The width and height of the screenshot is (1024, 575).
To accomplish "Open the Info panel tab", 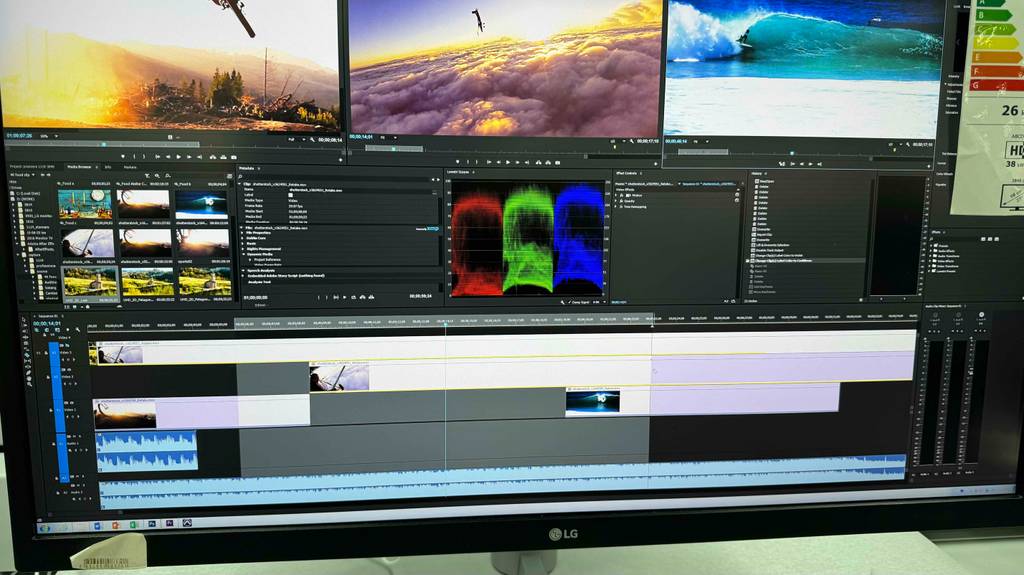I will [x=108, y=167].
